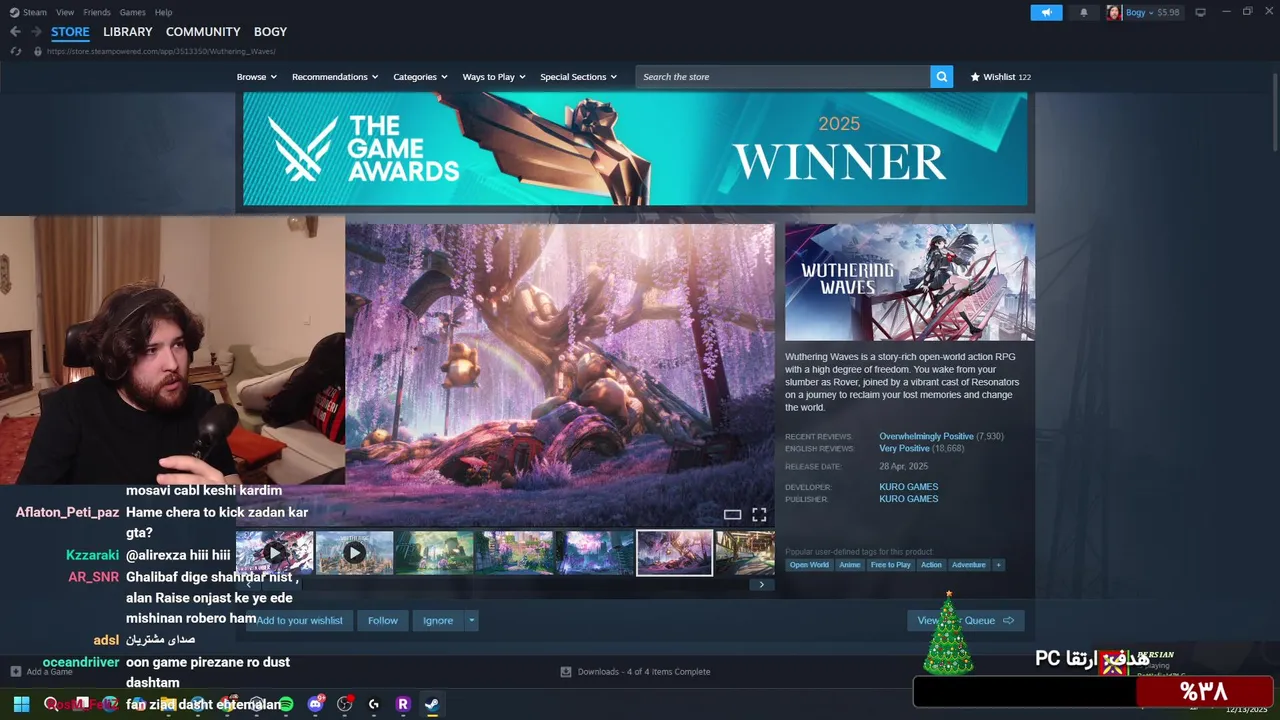Expand the Recommendations dropdown
Image resolution: width=1280 pixels, height=720 pixels.
pos(335,77)
